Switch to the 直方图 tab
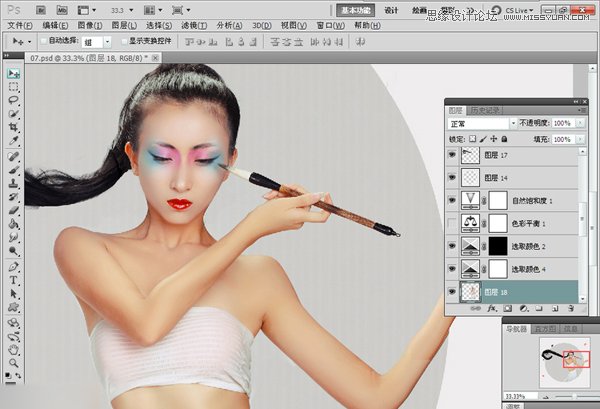 pos(544,329)
